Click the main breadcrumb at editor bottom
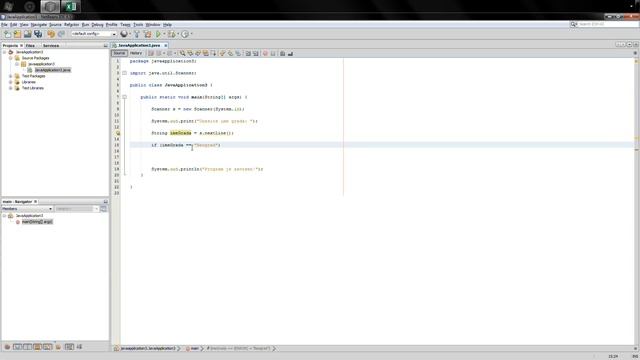The height and width of the screenshot is (360, 640). point(194,349)
